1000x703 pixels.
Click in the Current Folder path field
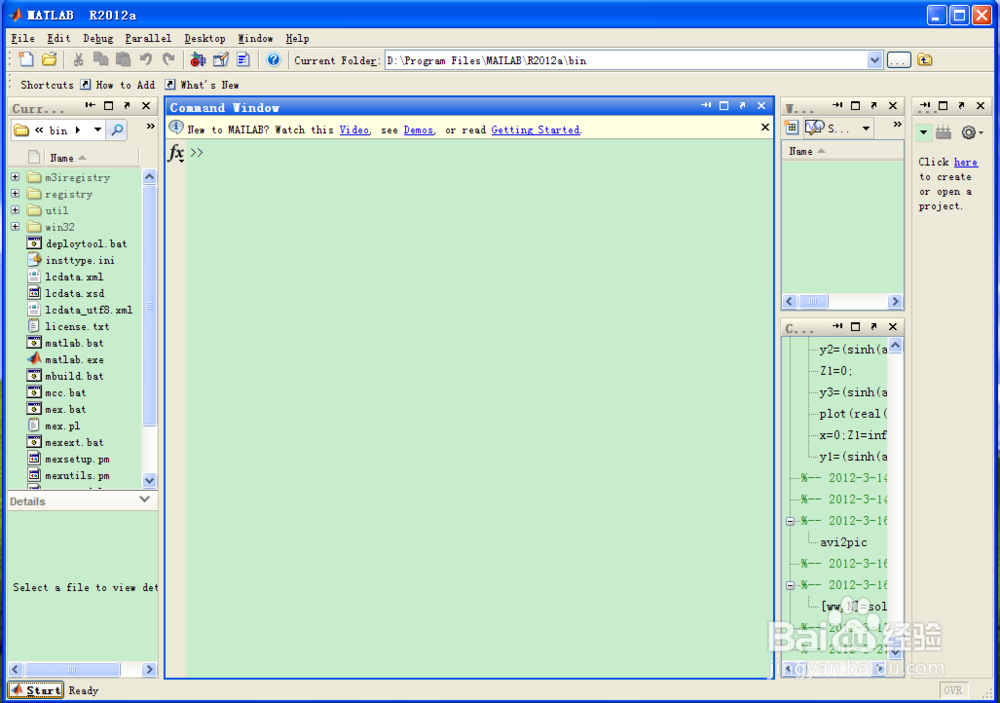click(x=625, y=60)
